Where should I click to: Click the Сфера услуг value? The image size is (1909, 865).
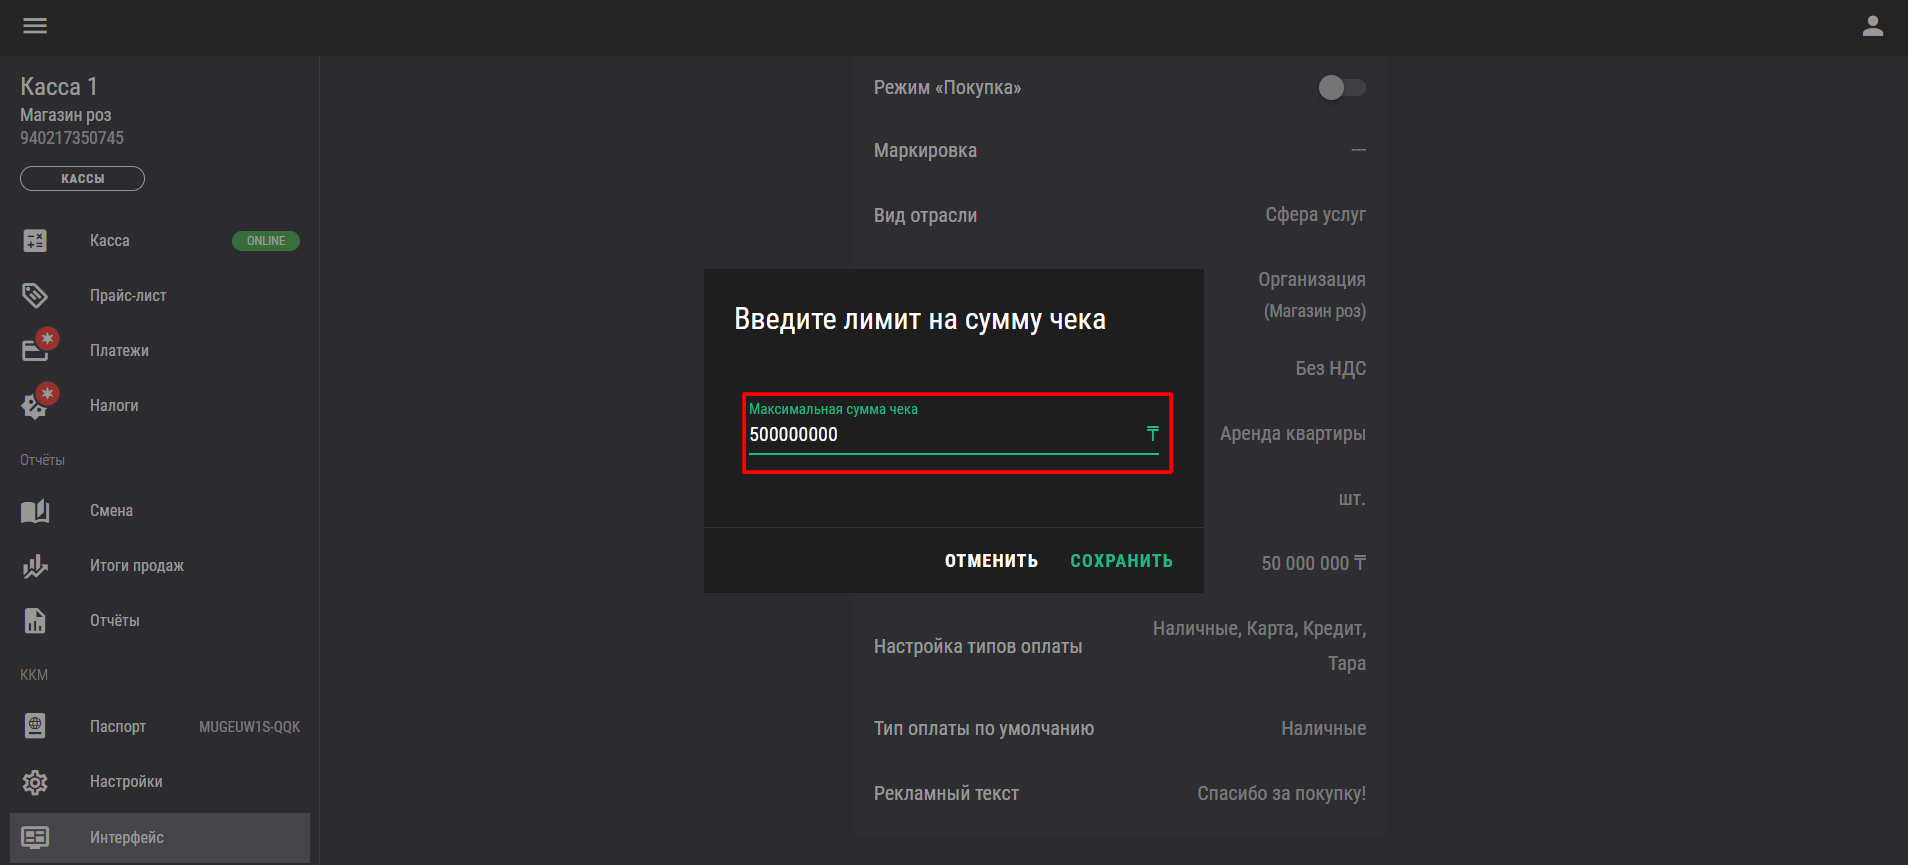1315,214
